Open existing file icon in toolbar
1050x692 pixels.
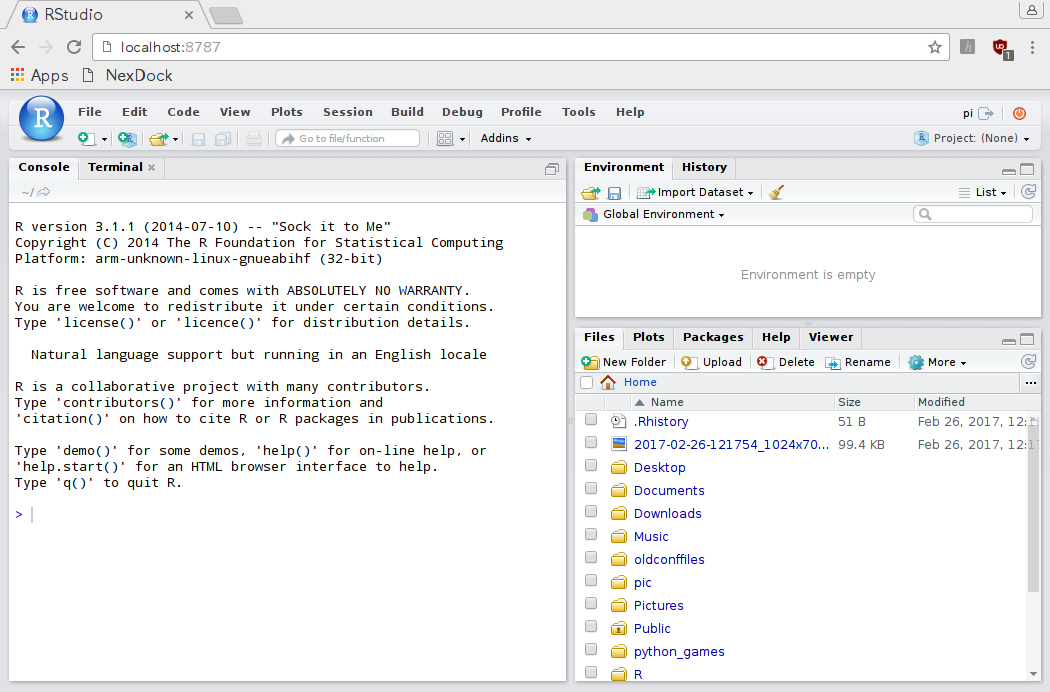click(159, 139)
